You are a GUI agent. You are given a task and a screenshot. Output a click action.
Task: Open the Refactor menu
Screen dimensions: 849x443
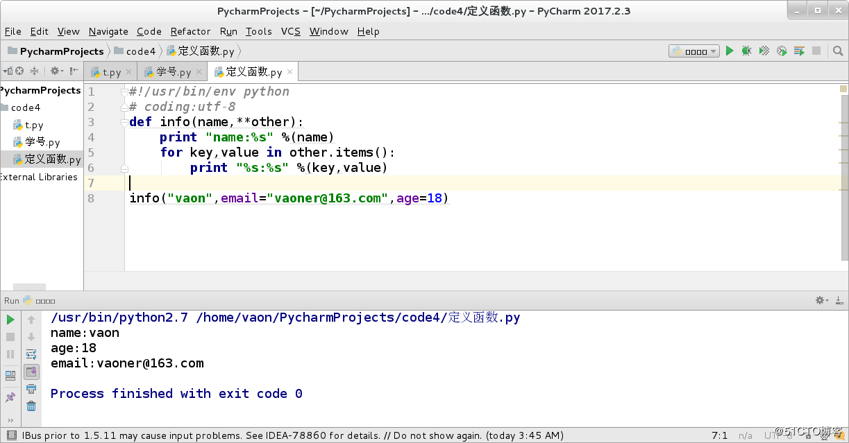coord(190,31)
